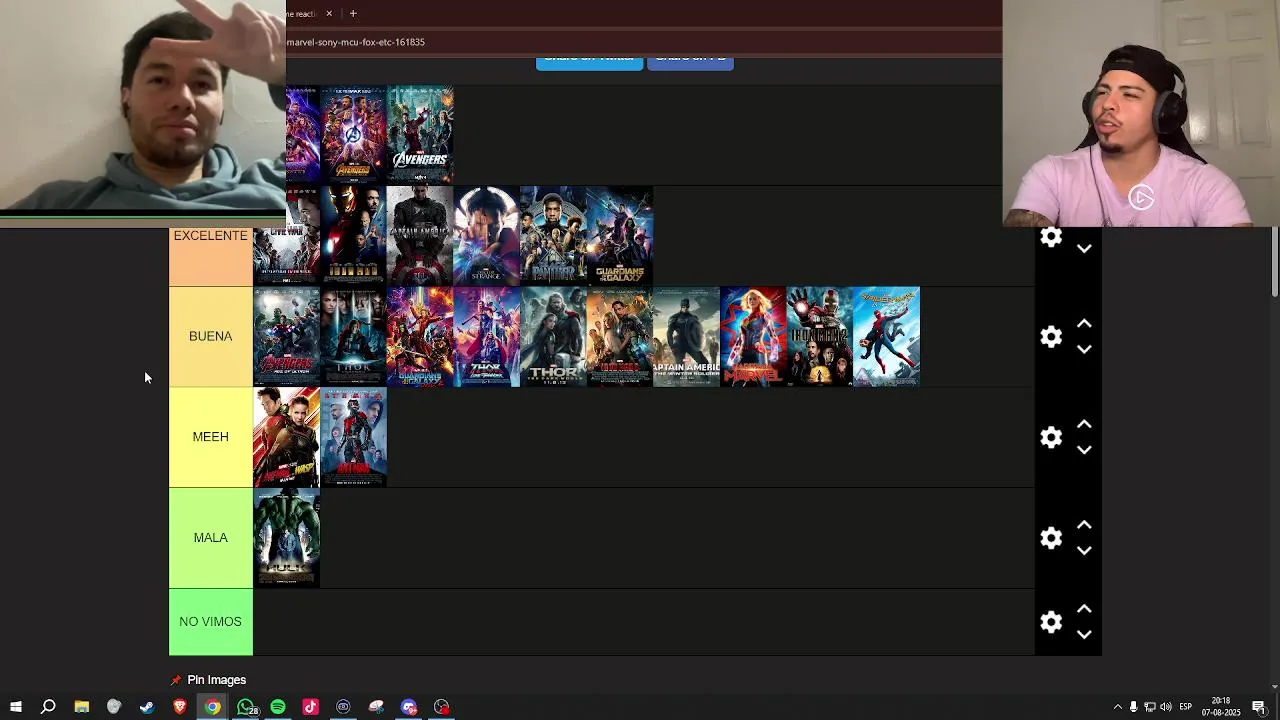Move MEEH tier up with chevron
The width and height of the screenshot is (1280, 720).
(1084, 424)
